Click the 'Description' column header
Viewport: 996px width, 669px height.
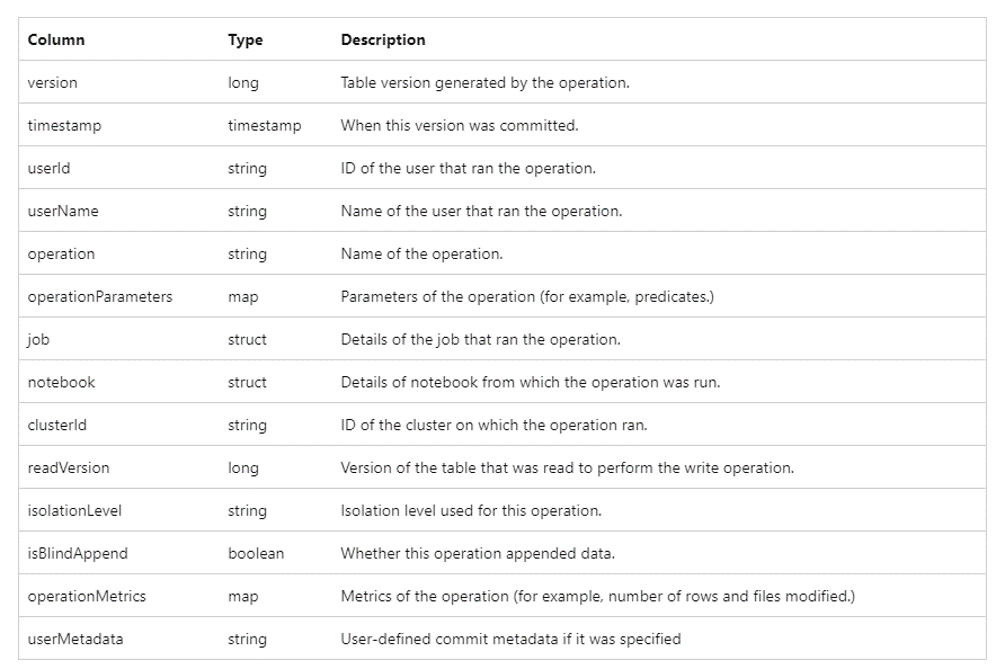383,40
